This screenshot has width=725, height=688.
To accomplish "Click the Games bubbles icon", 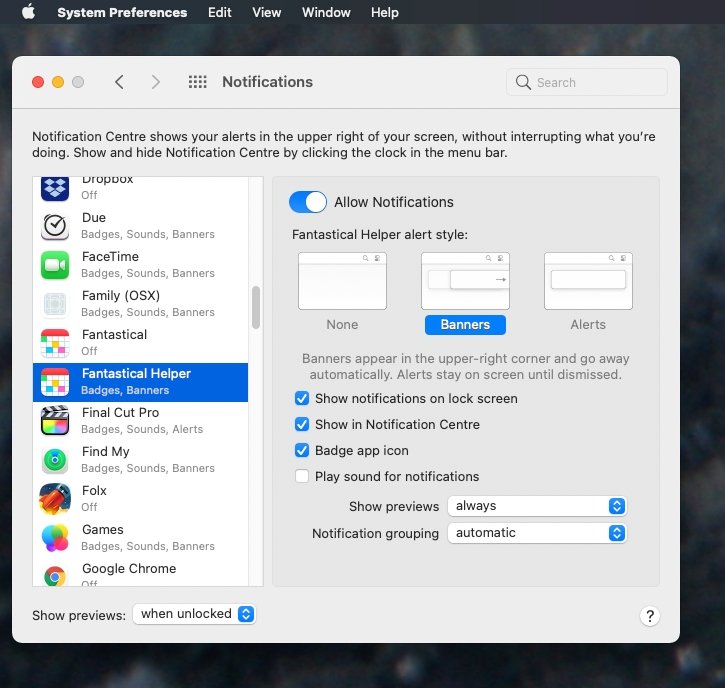I will pos(55,538).
